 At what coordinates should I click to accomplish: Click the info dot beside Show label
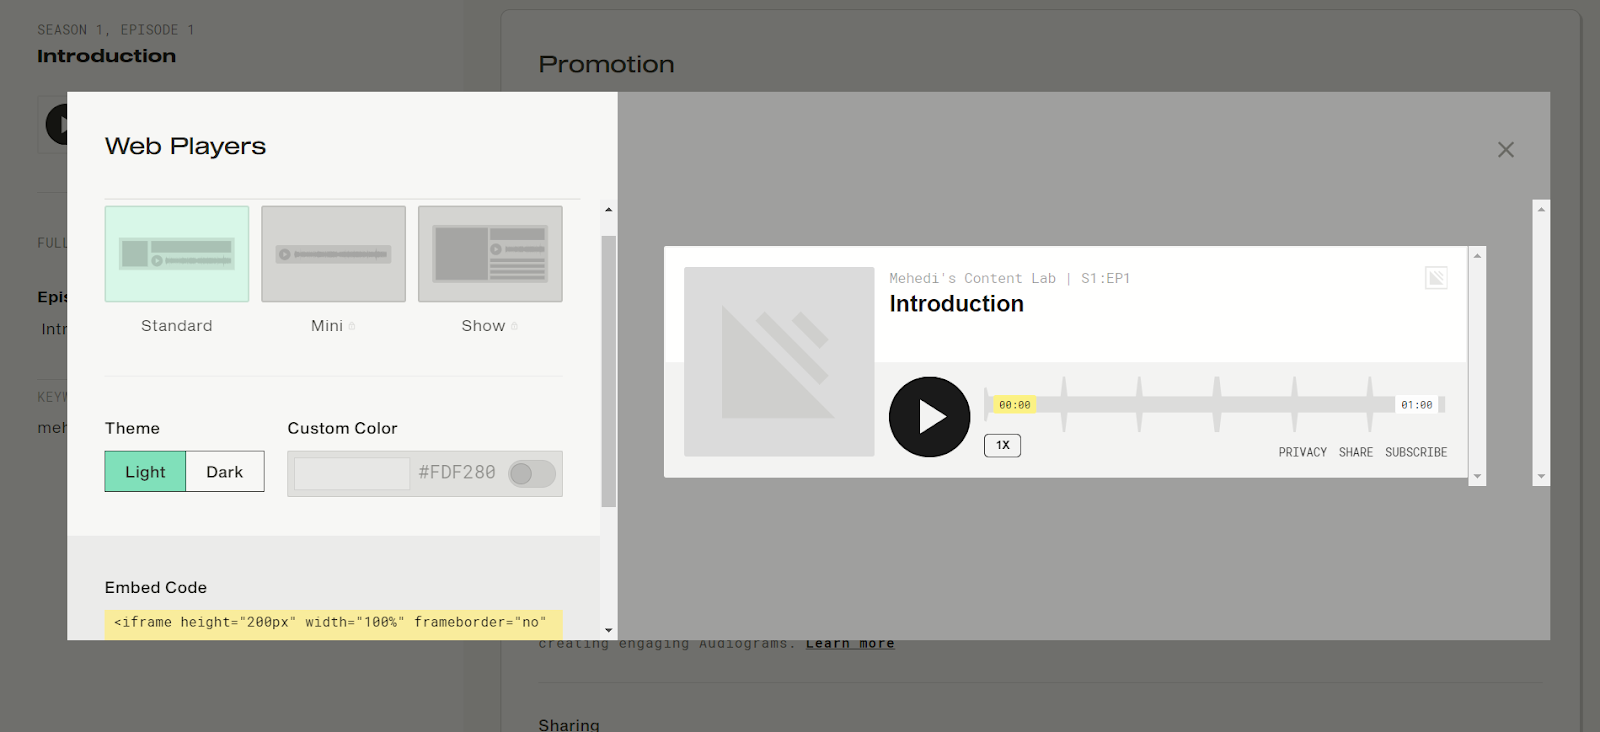(x=514, y=326)
